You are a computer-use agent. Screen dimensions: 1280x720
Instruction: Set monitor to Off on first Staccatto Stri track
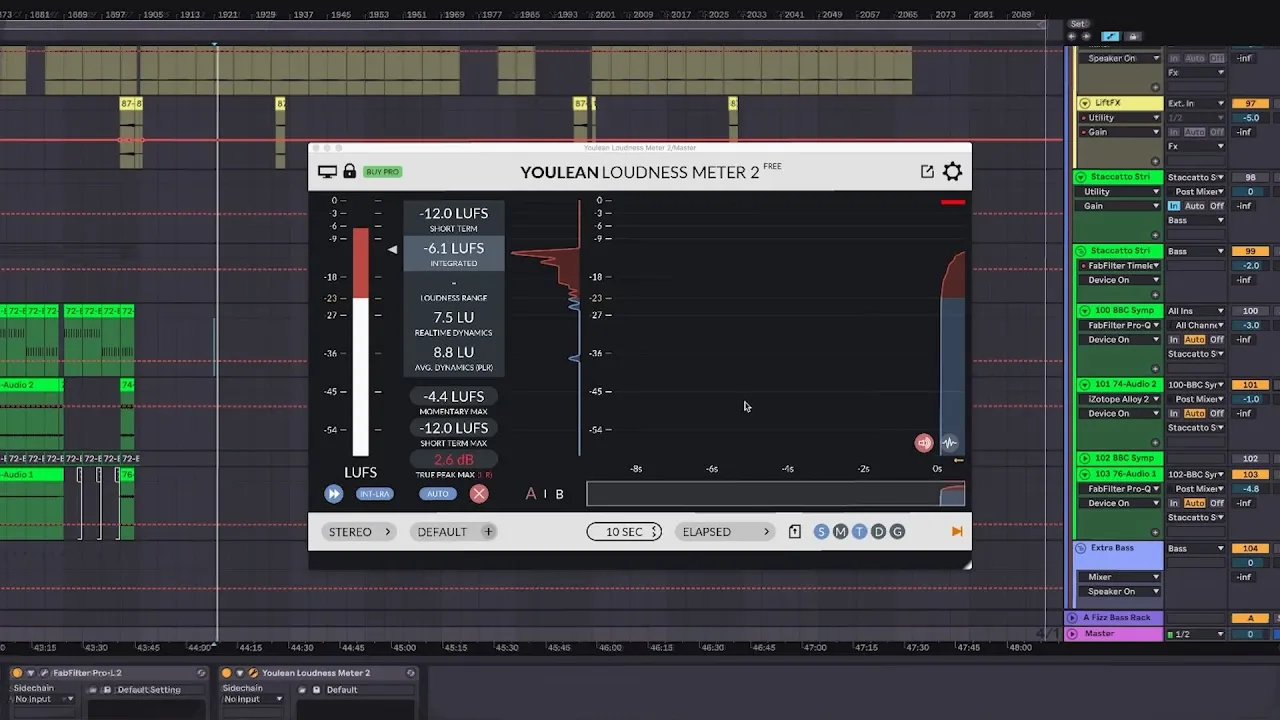[1217, 206]
